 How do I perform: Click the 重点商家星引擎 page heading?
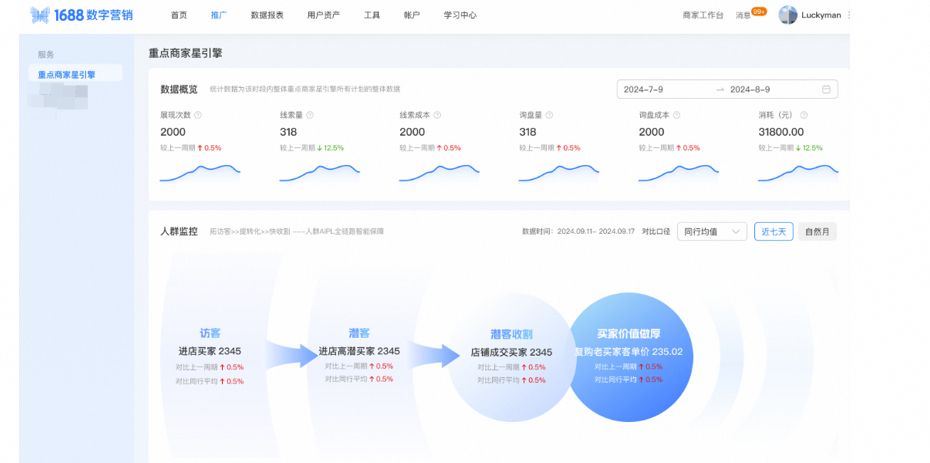pyautogui.click(x=185, y=53)
